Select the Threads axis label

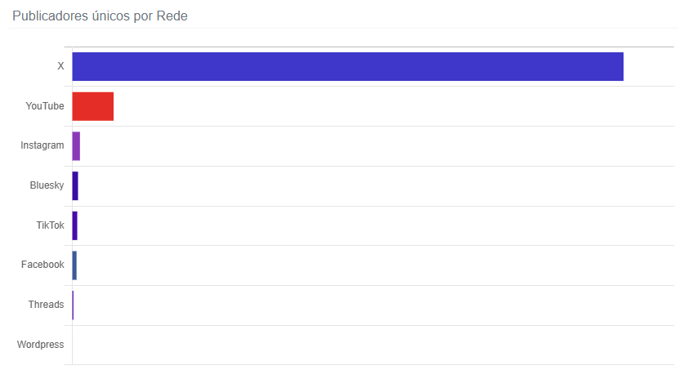click(x=46, y=304)
